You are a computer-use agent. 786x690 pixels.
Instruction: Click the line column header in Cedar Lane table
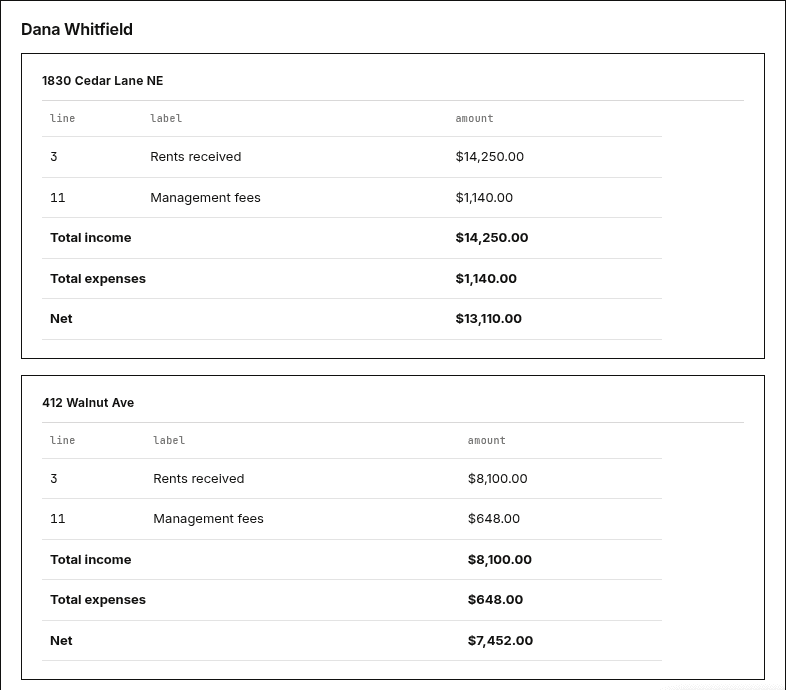[63, 118]
